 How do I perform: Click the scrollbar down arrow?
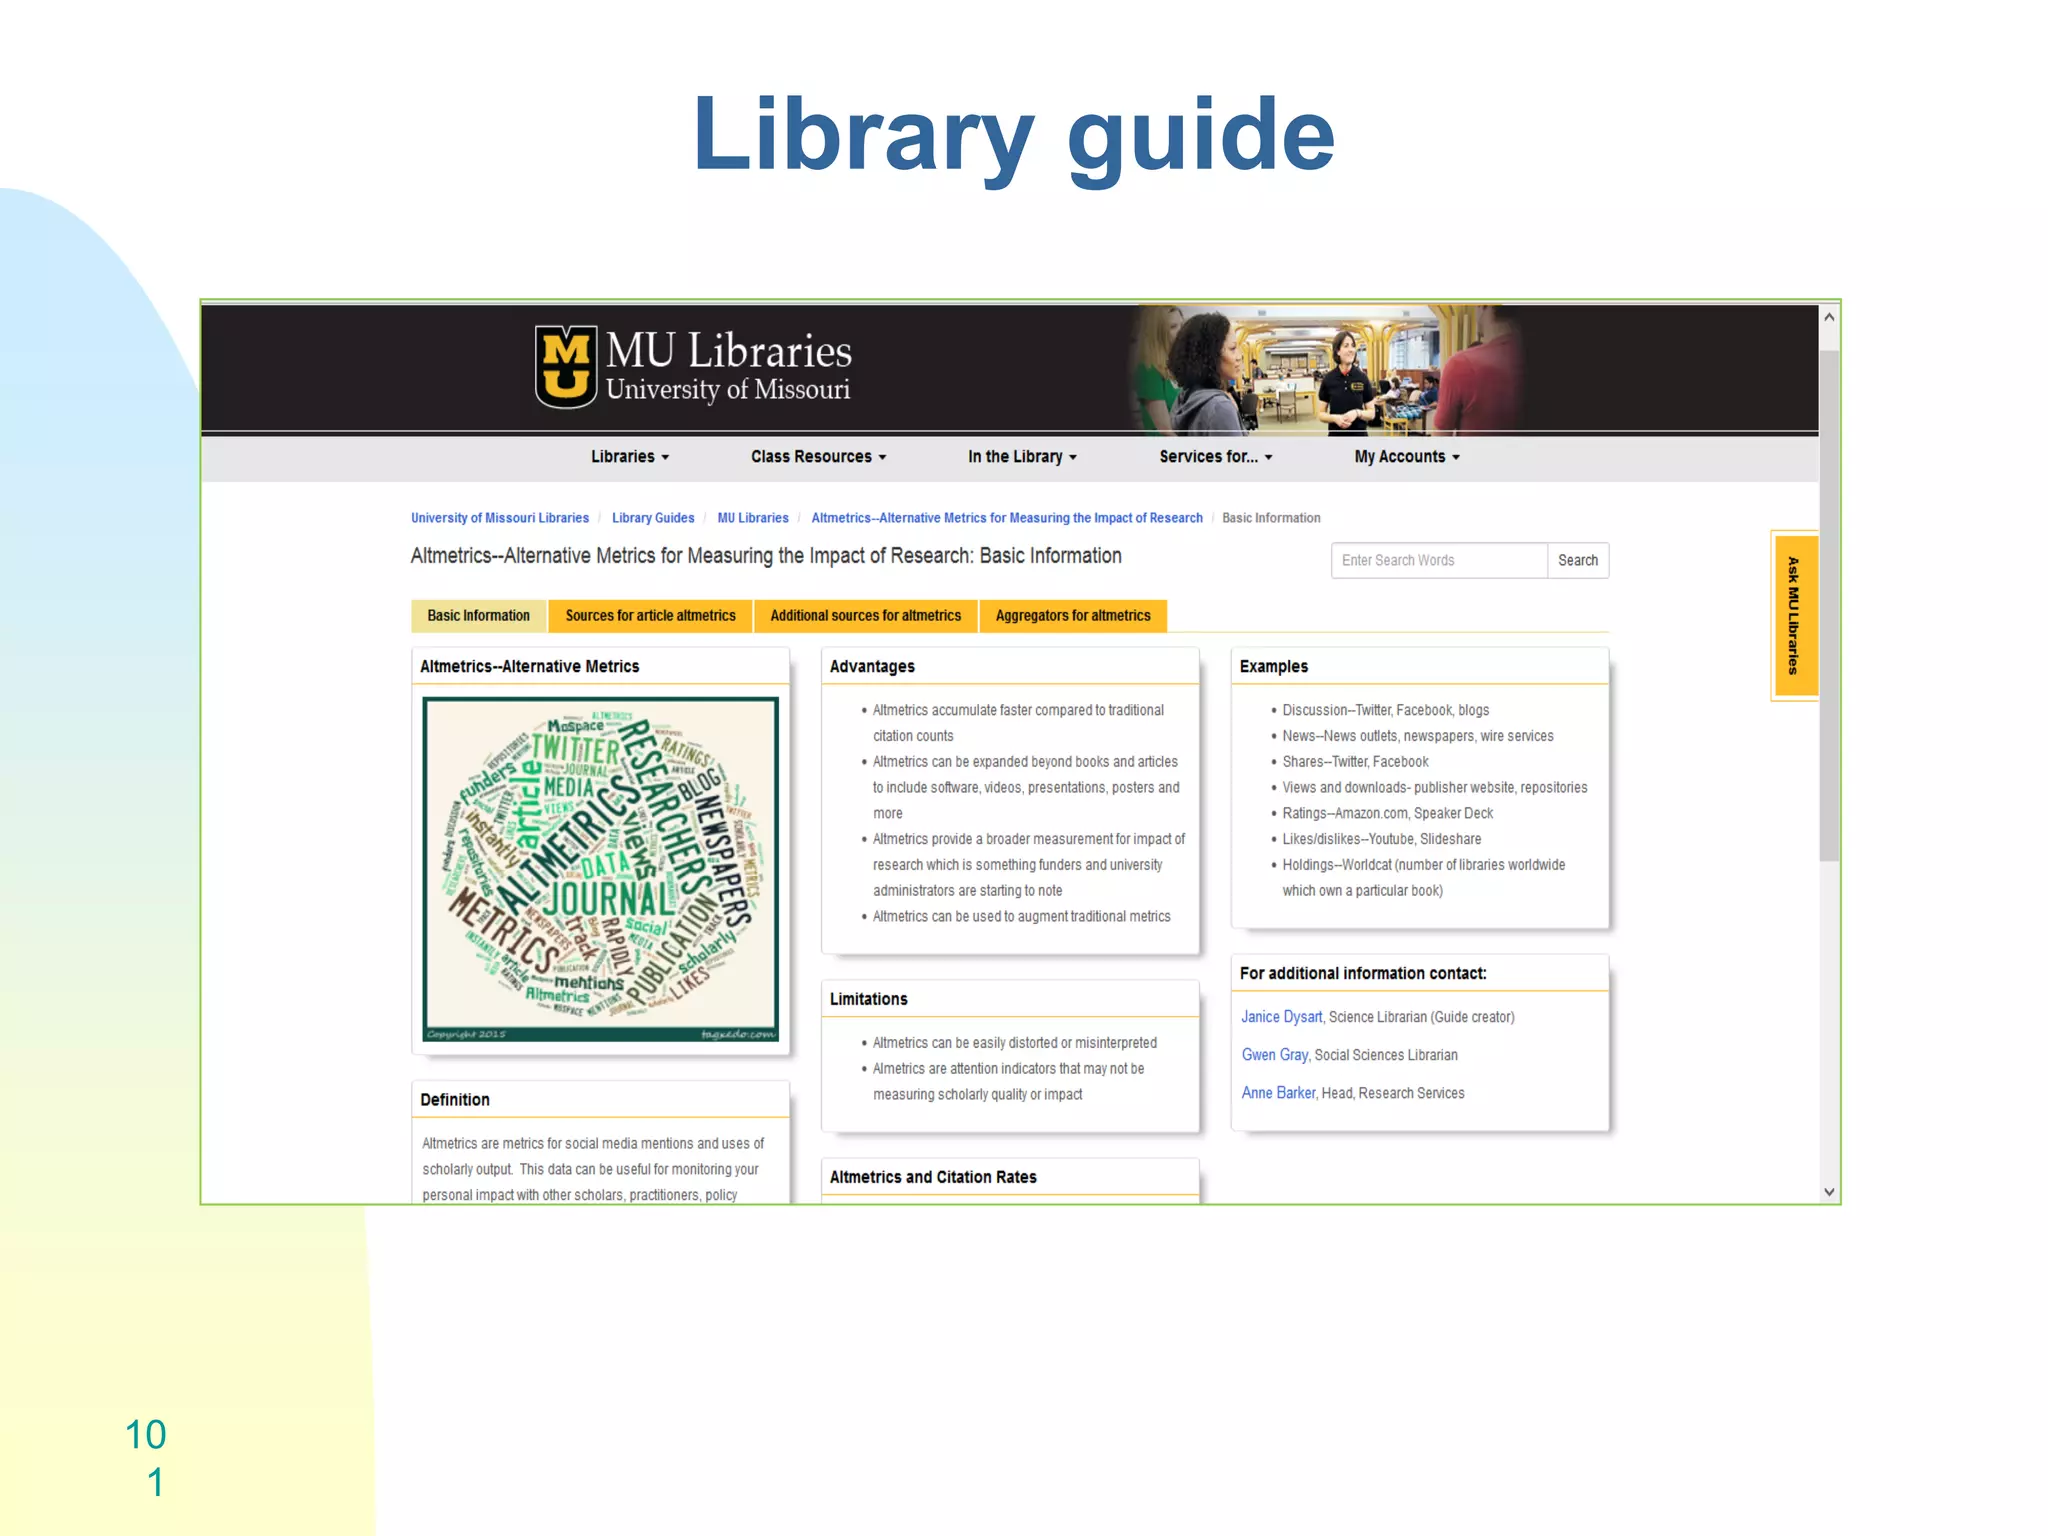1829,1192
